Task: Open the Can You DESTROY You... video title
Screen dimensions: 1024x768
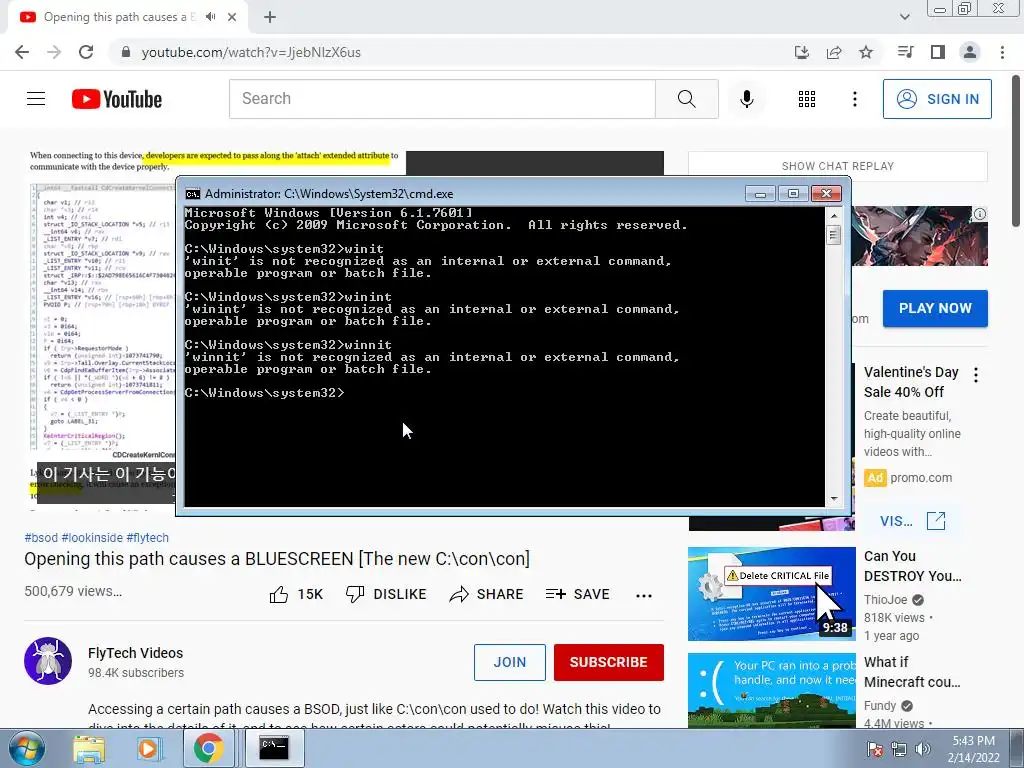Action: [x=912, y=566]
